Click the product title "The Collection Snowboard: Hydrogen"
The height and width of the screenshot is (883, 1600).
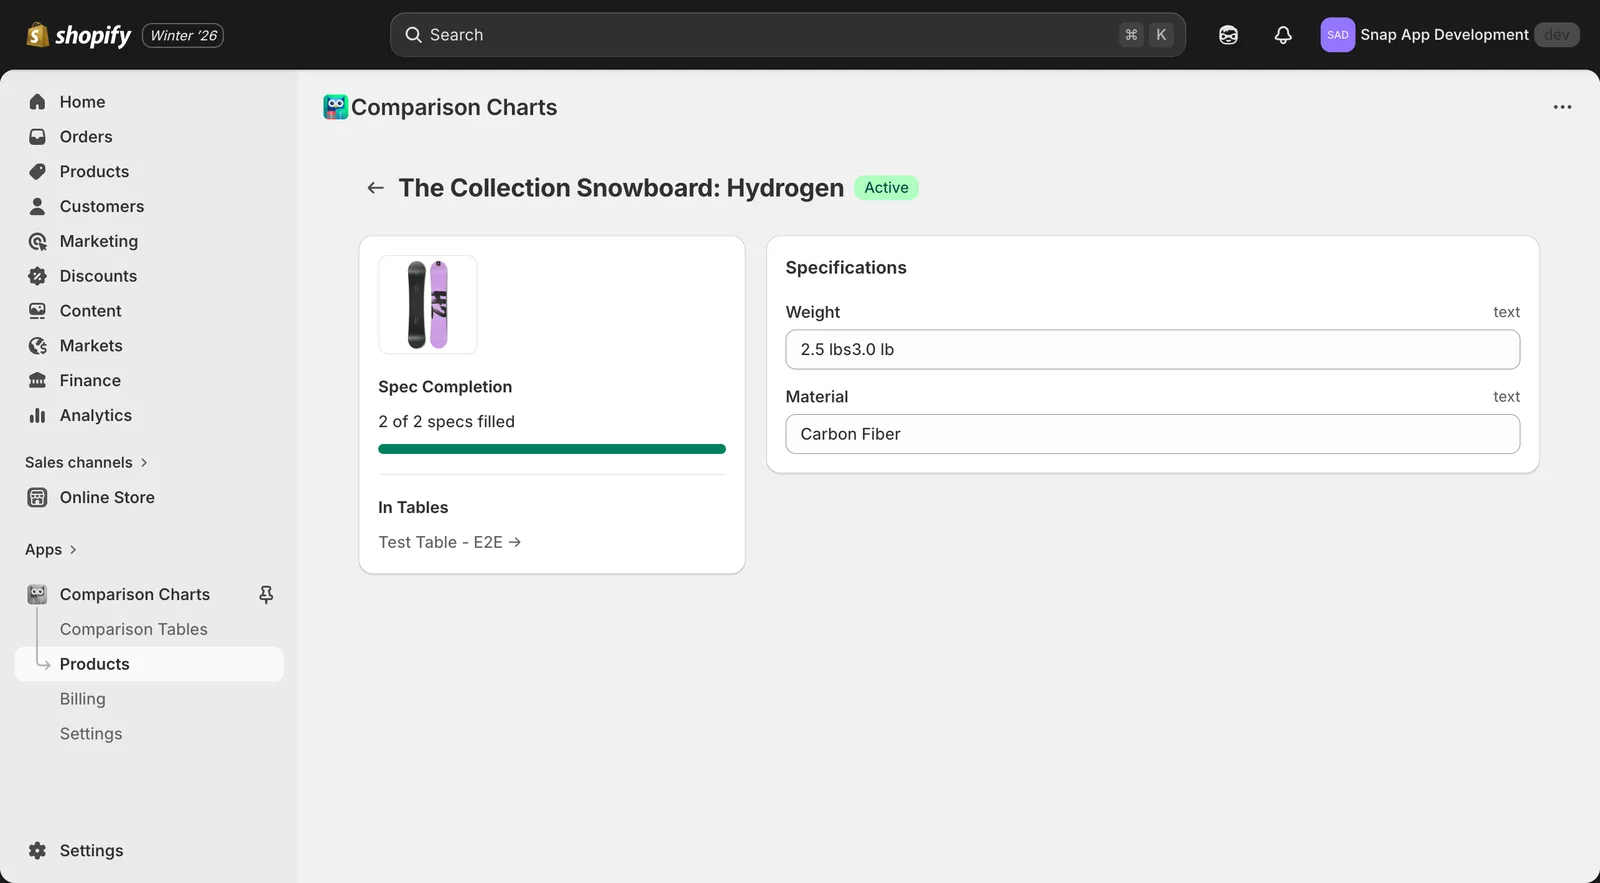(621, 188)
